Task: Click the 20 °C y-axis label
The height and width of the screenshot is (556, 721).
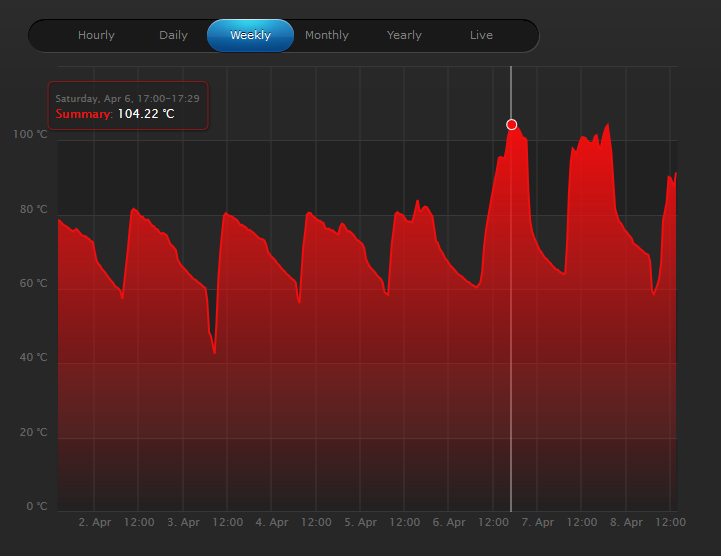Action: [32, 433]
